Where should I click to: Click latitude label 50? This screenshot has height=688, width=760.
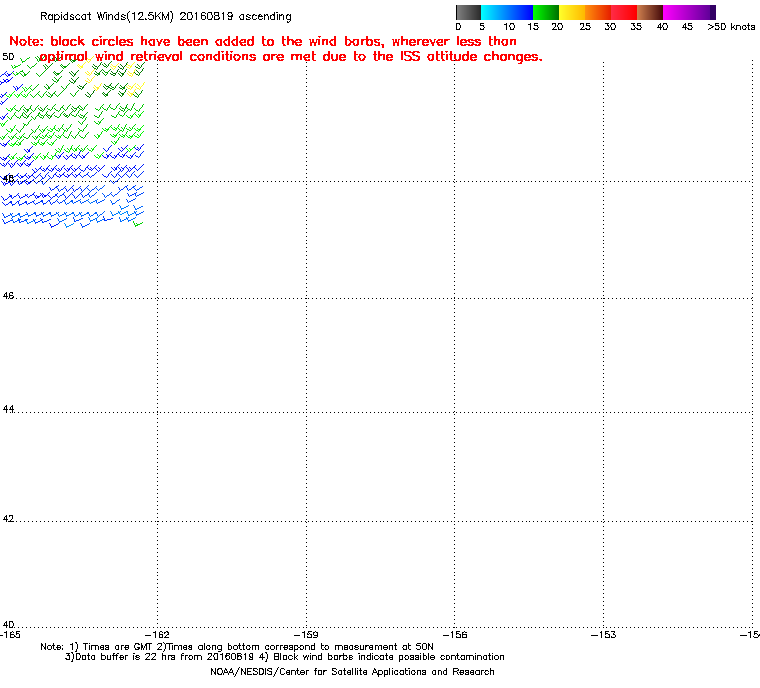pos(8,57)
